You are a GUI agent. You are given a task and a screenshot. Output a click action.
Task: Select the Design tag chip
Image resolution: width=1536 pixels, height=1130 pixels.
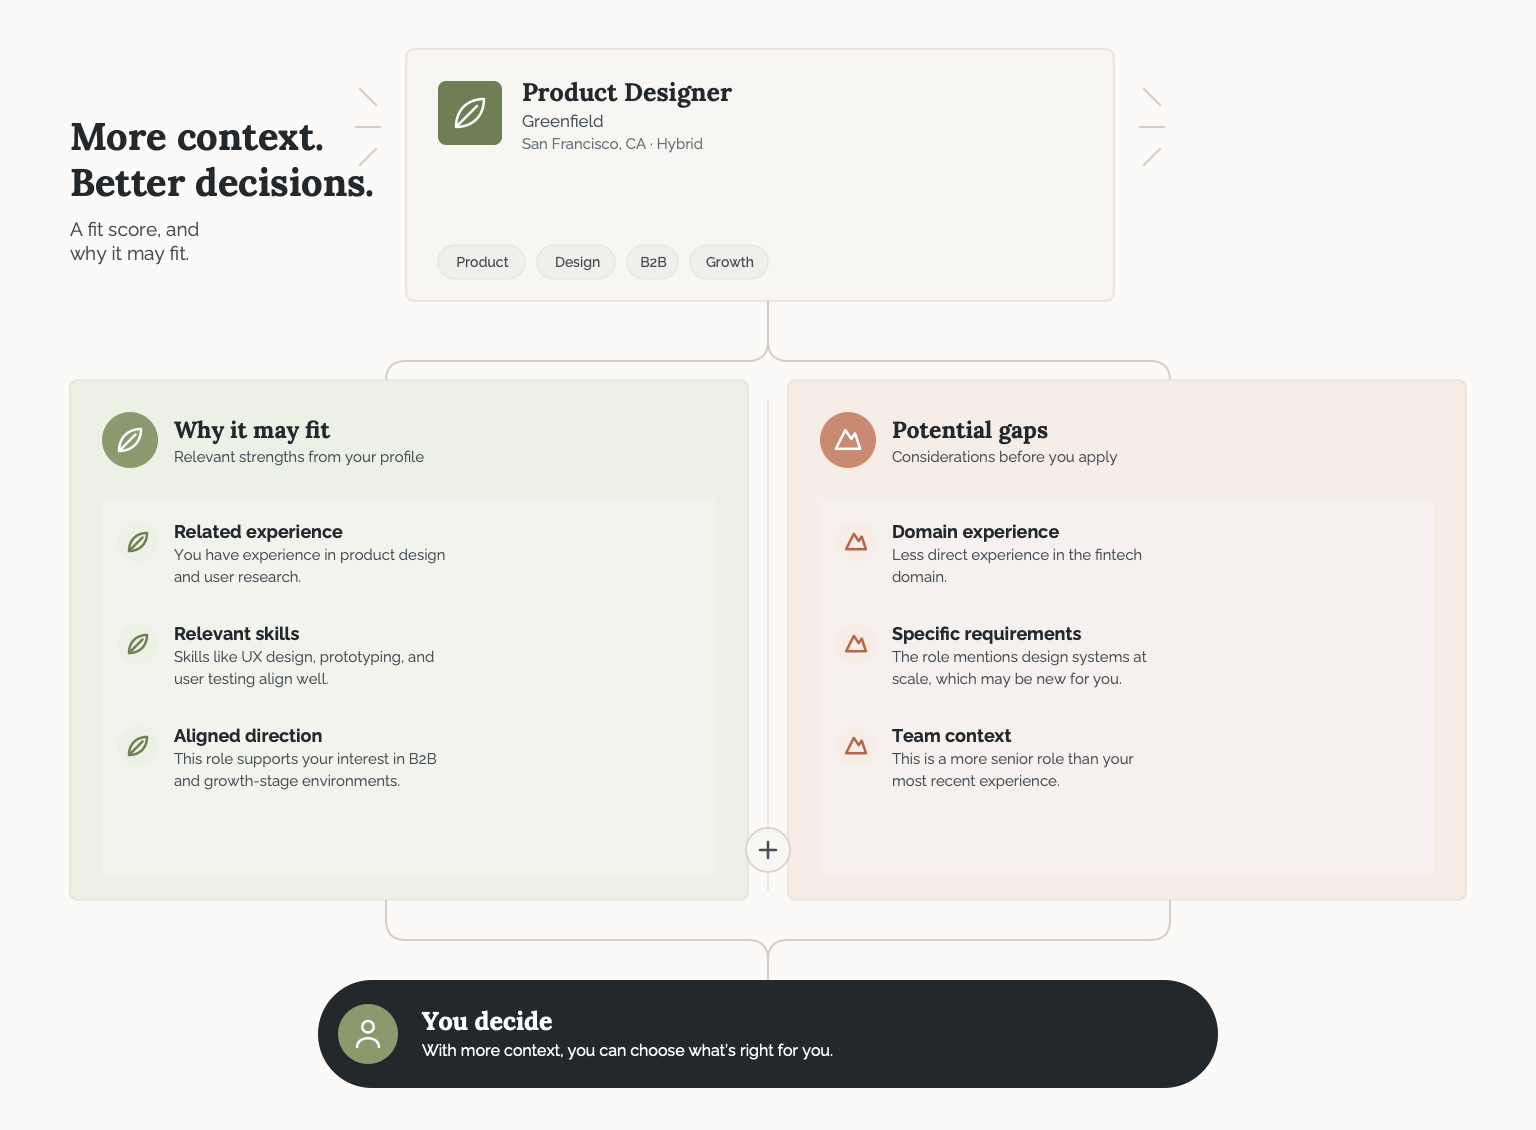[x=577, y=262]
